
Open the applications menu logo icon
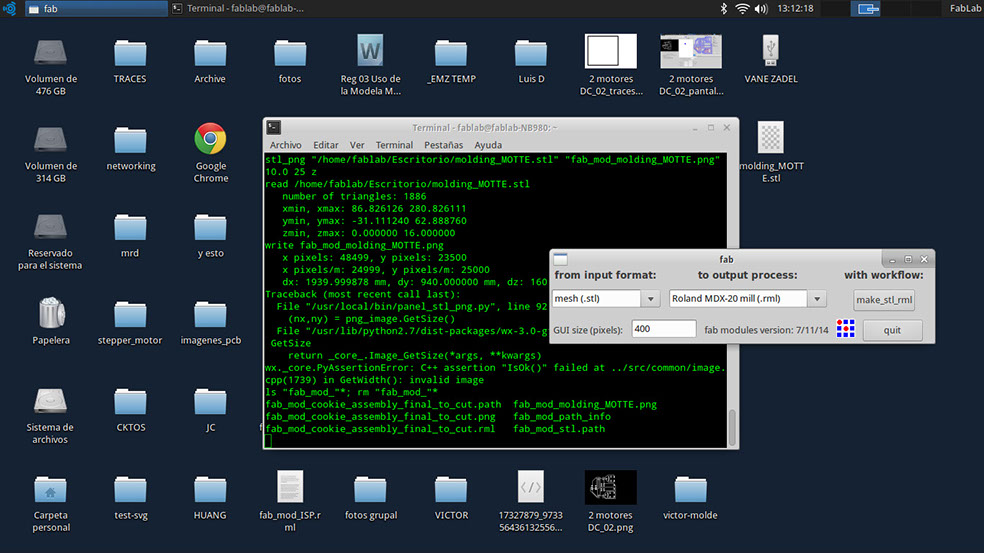click(9, 9)
